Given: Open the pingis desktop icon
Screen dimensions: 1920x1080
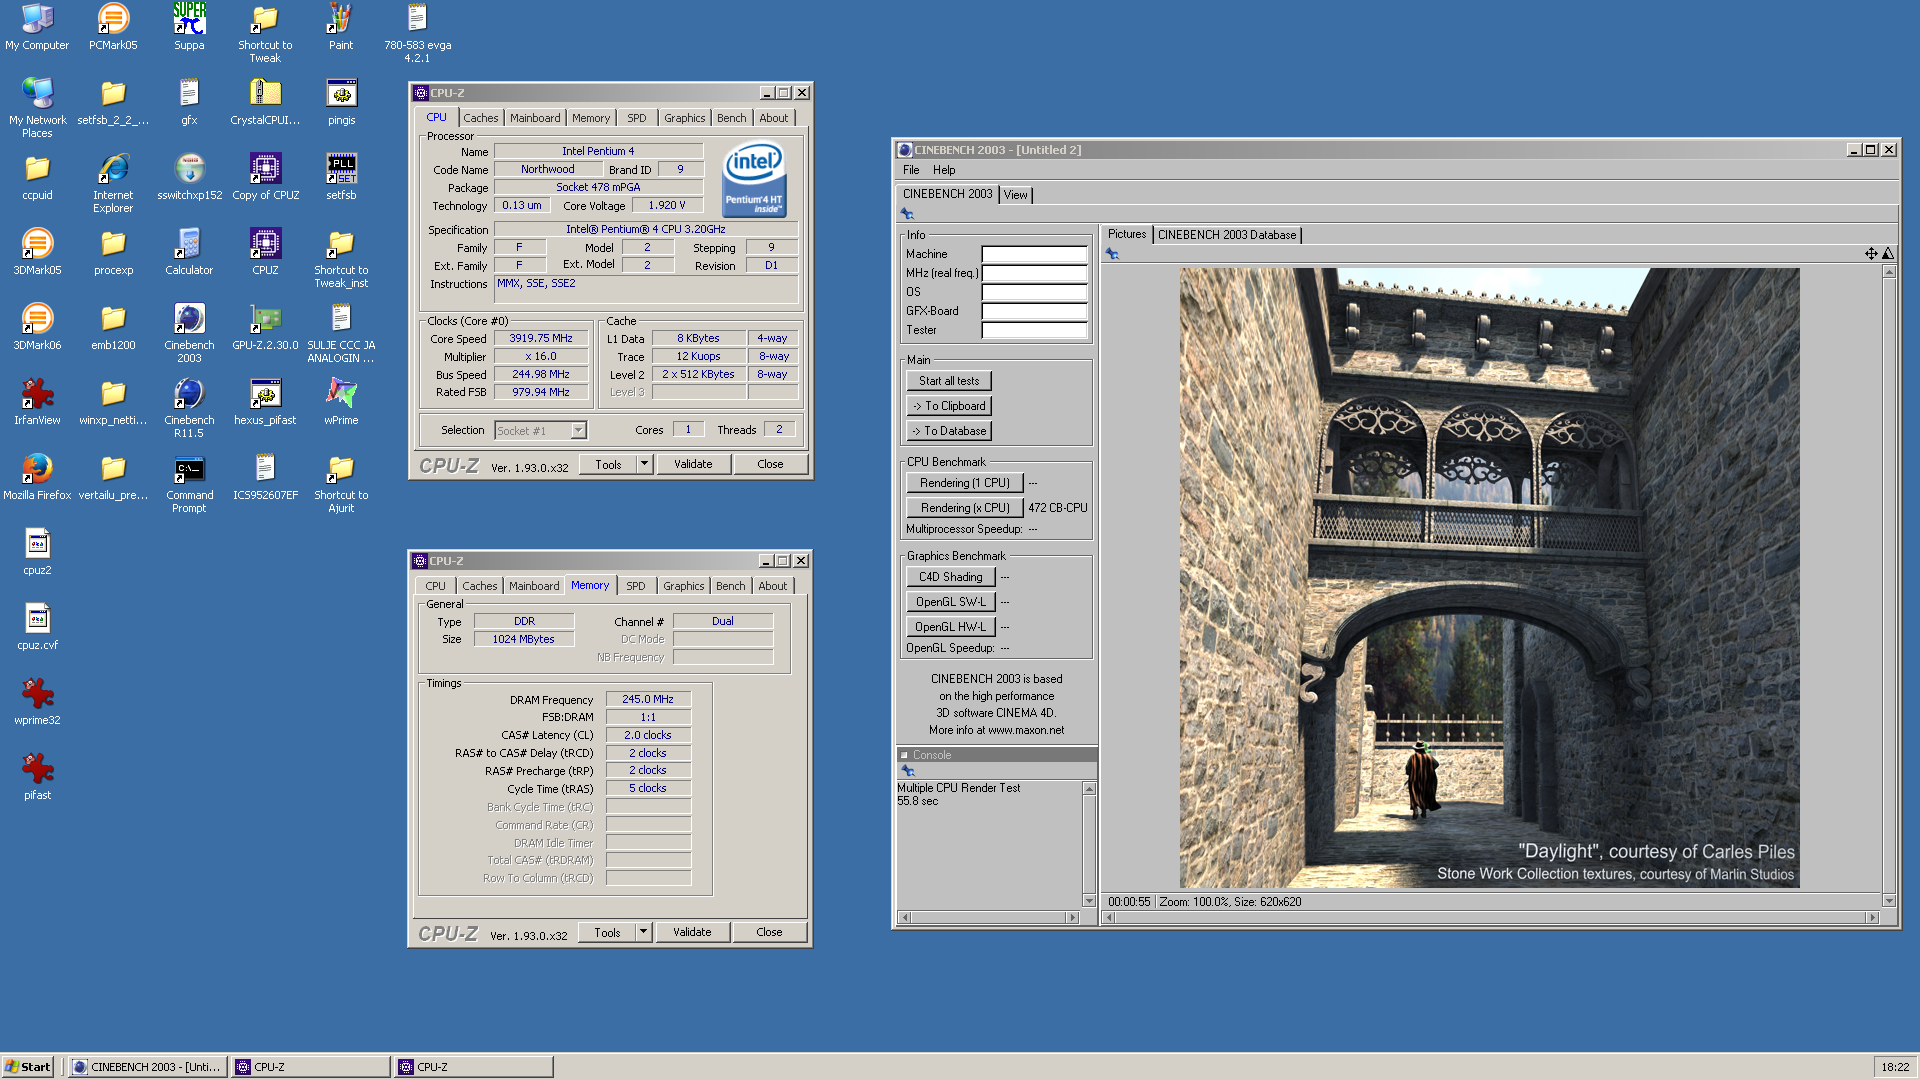Looking at the screenshot, I should coord(341,102).
